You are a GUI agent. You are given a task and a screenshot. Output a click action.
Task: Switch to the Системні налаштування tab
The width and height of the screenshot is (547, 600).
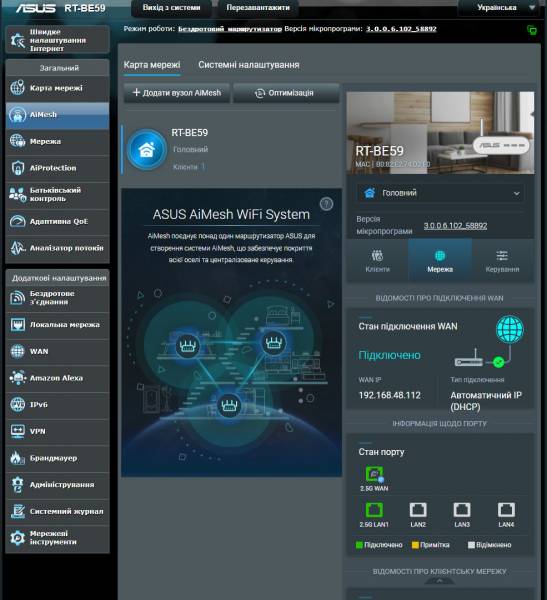(x=249, y=65)
